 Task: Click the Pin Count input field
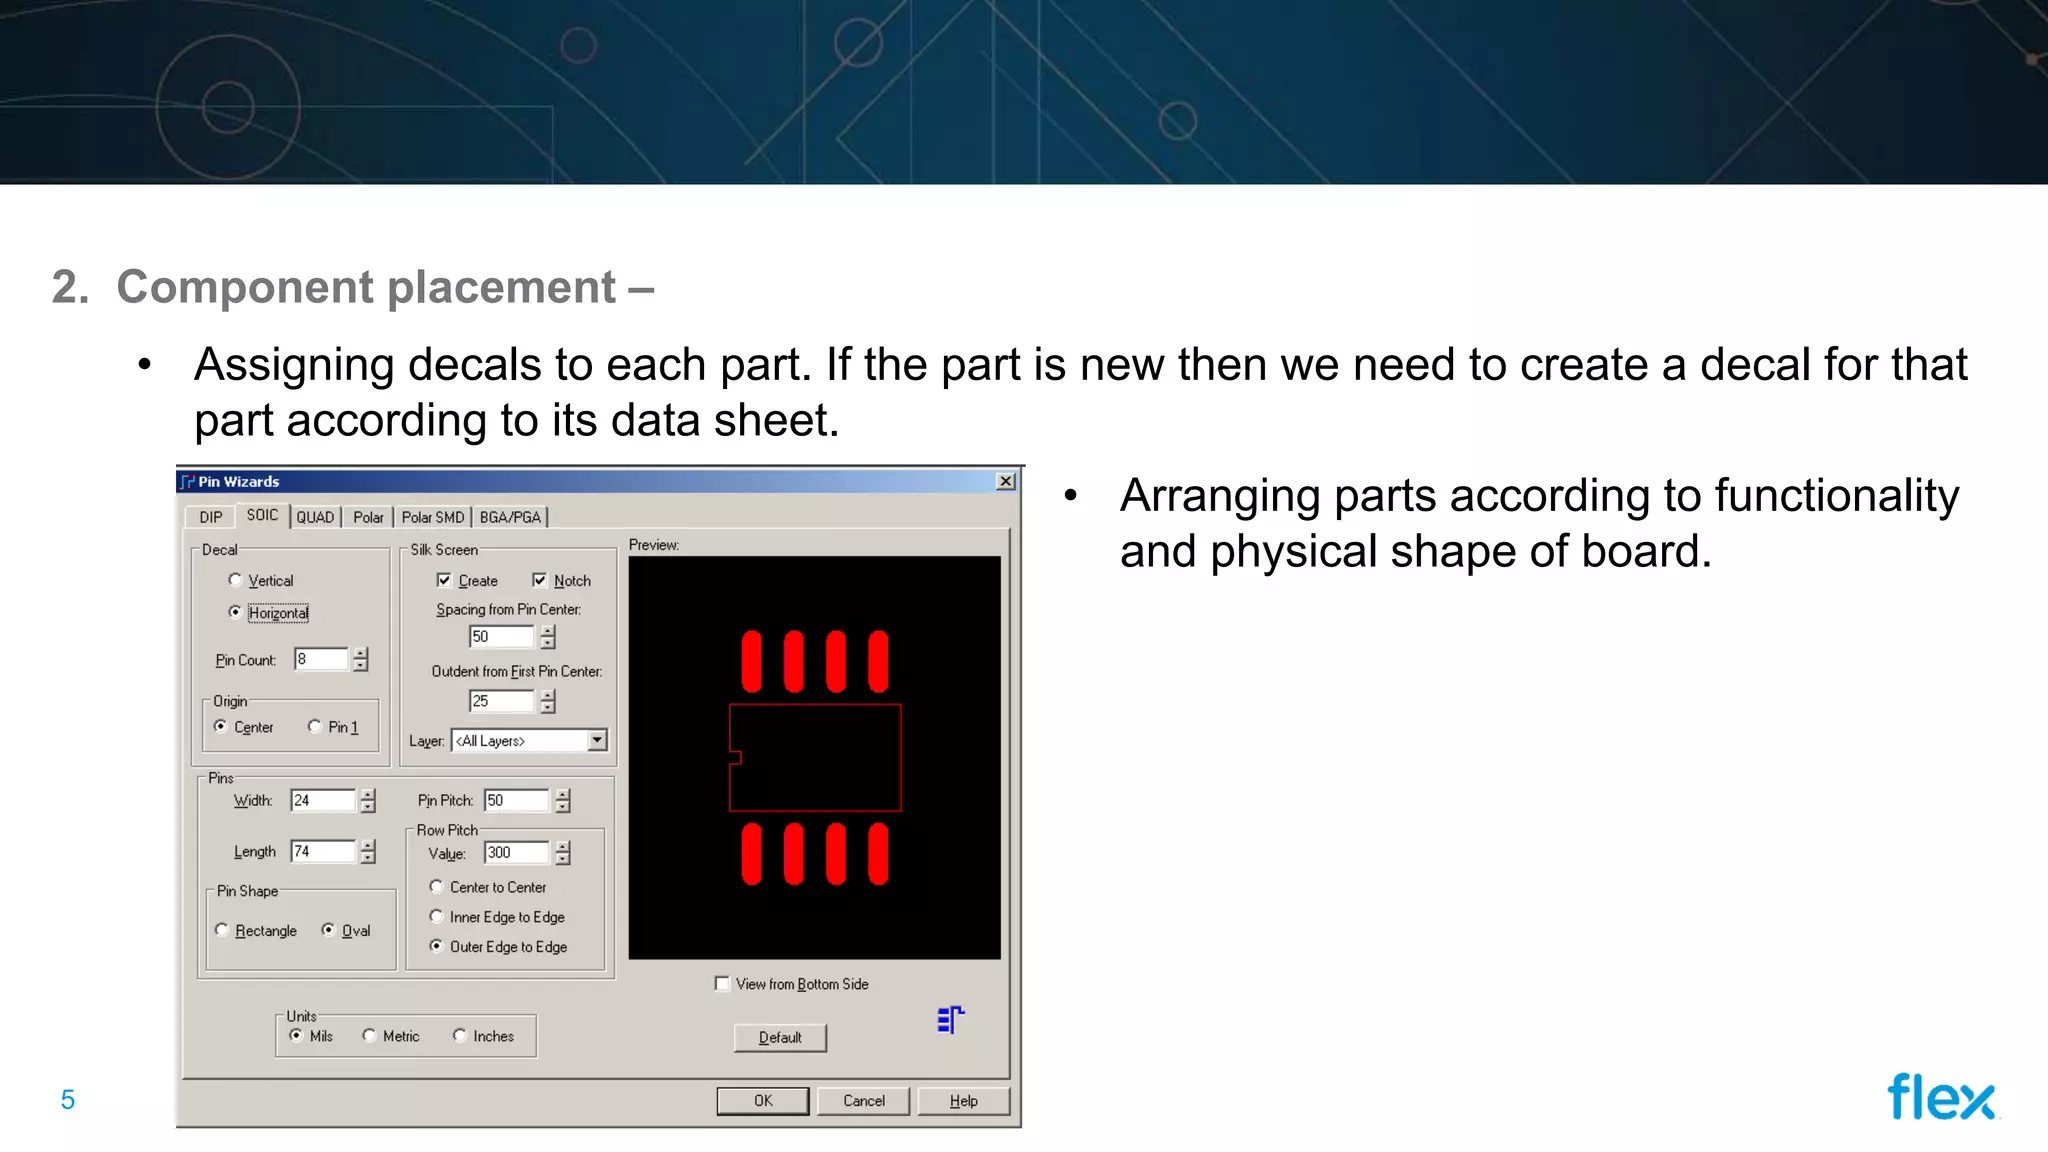(322, 659)
